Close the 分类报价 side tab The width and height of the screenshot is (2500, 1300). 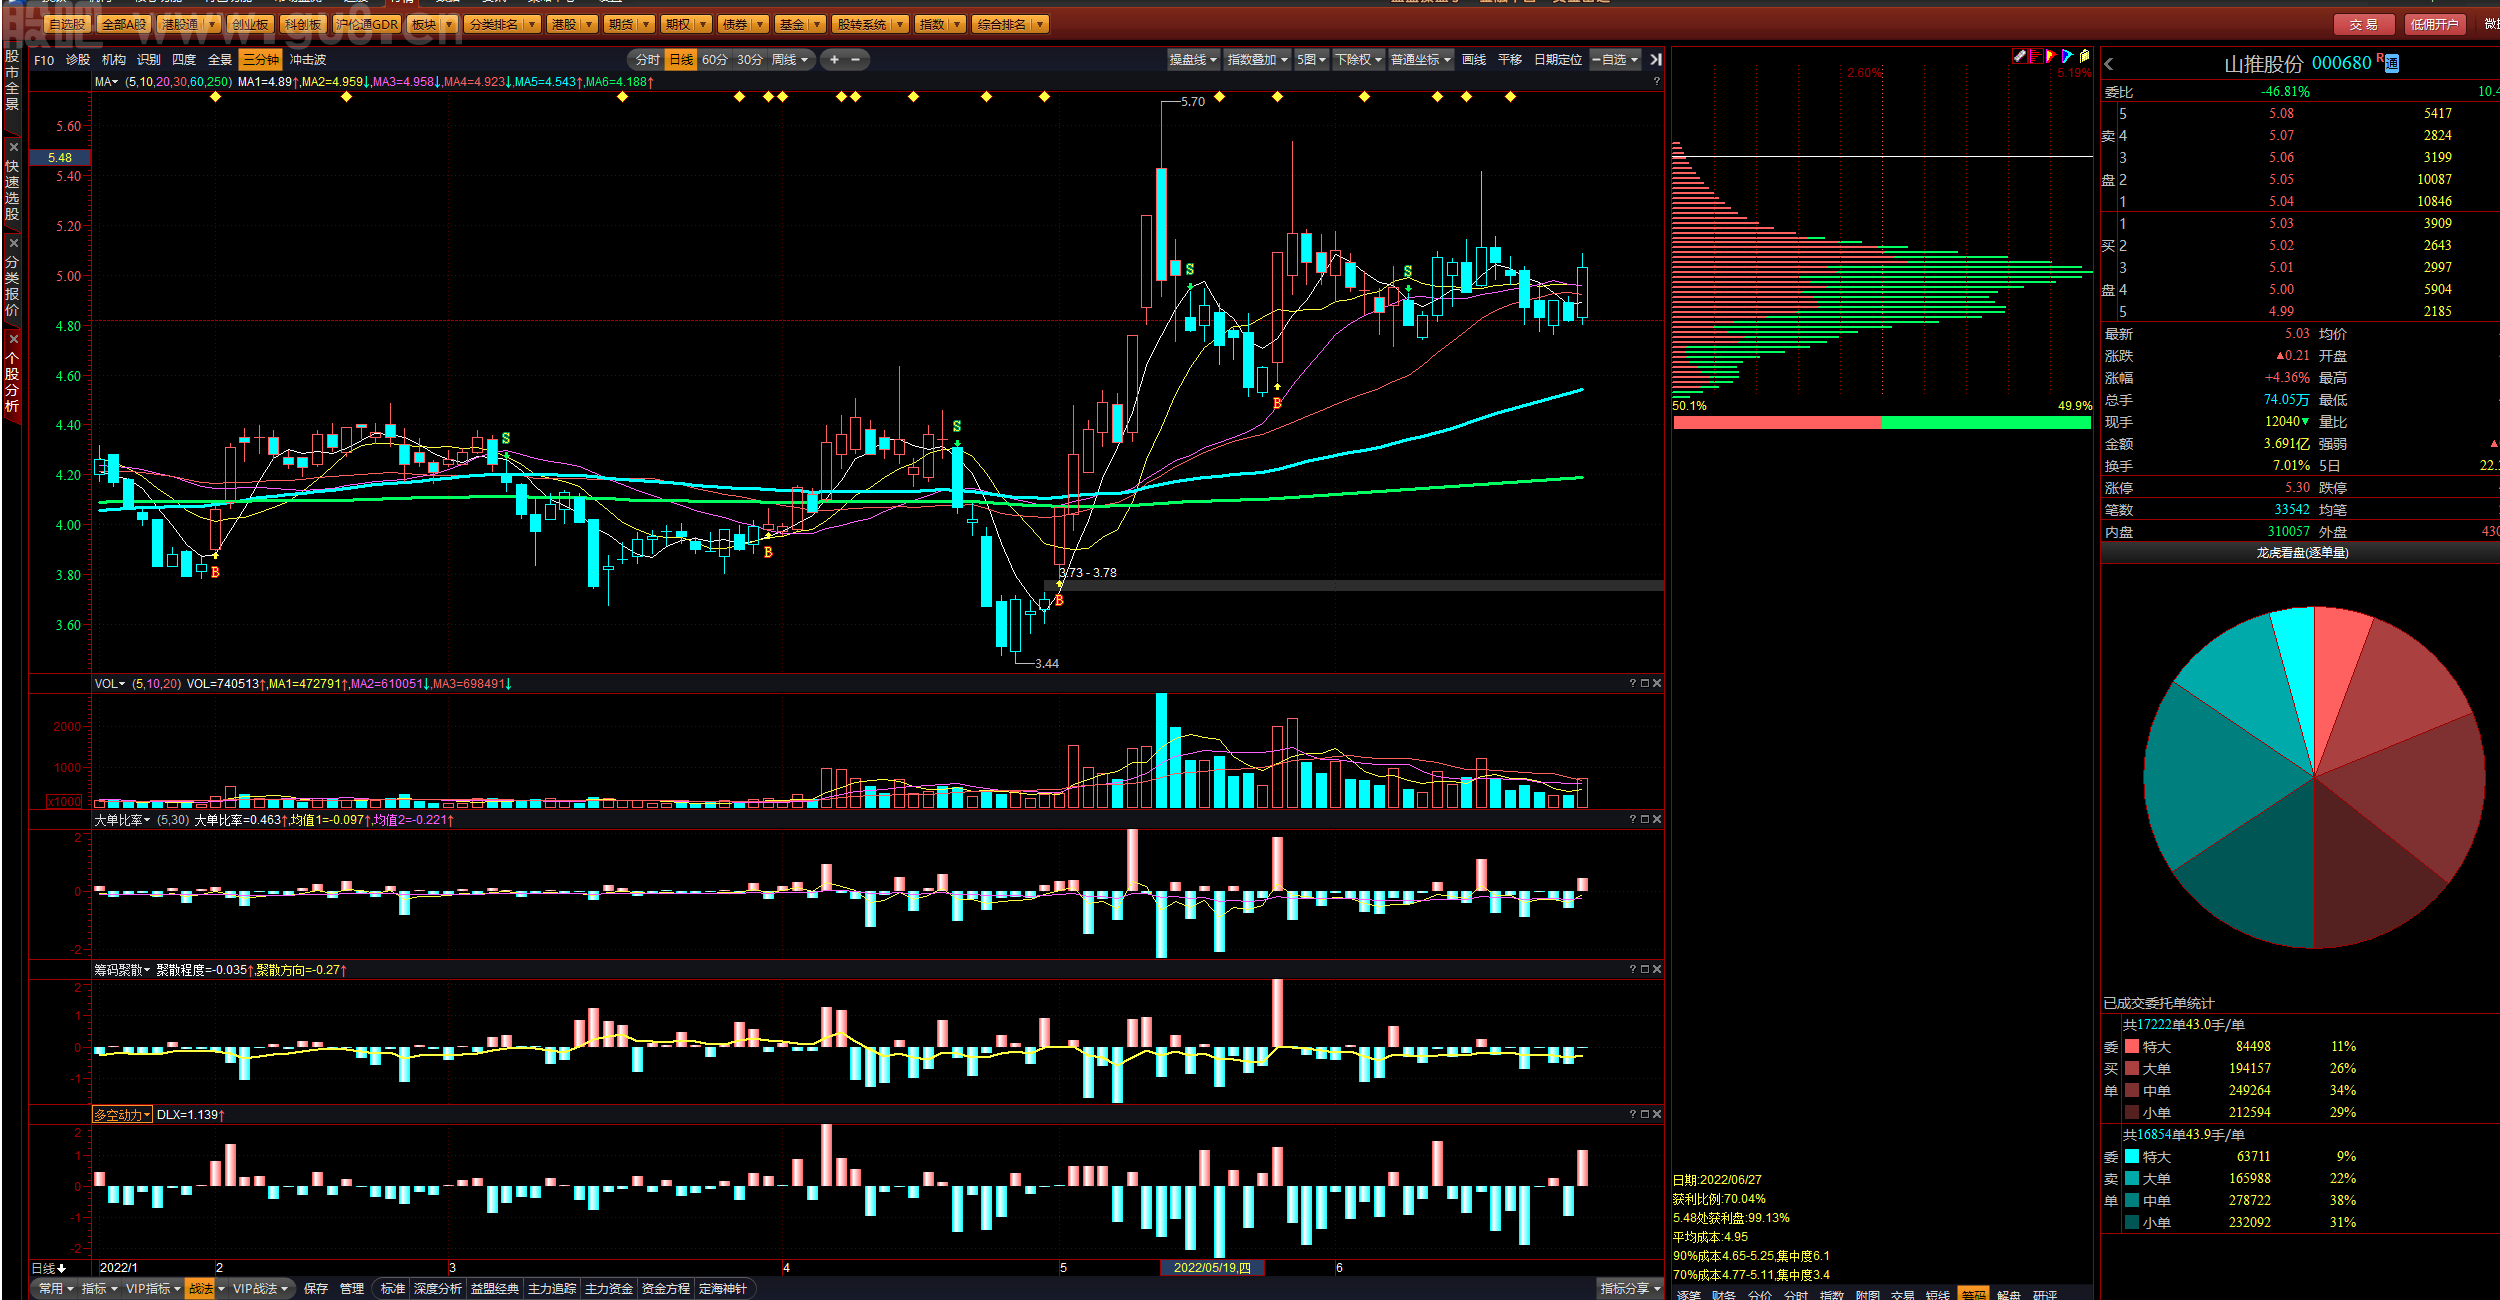click(x=13, y=243)
